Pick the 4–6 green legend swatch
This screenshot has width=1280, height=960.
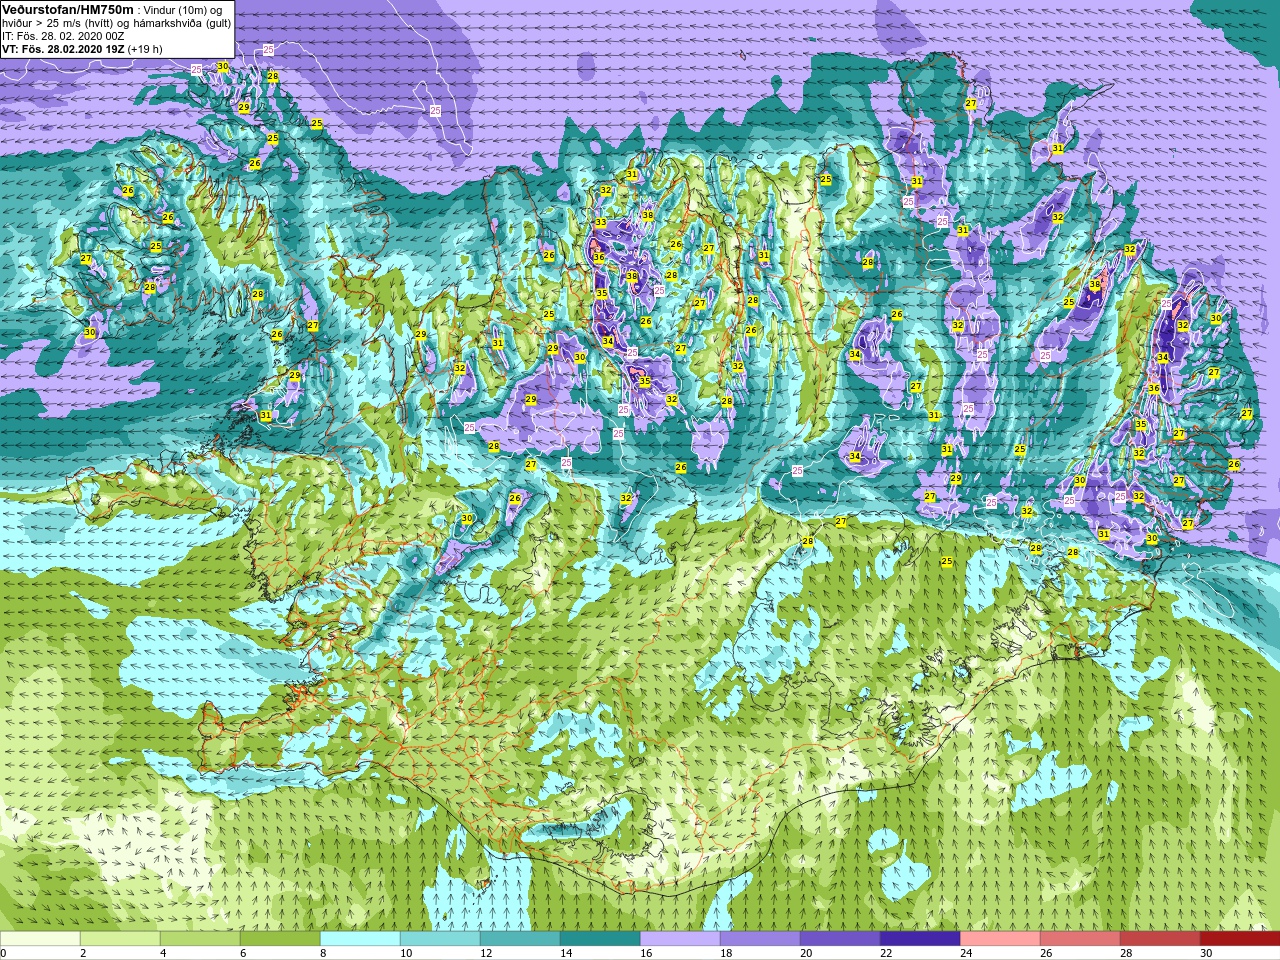(x=200, y=939)
